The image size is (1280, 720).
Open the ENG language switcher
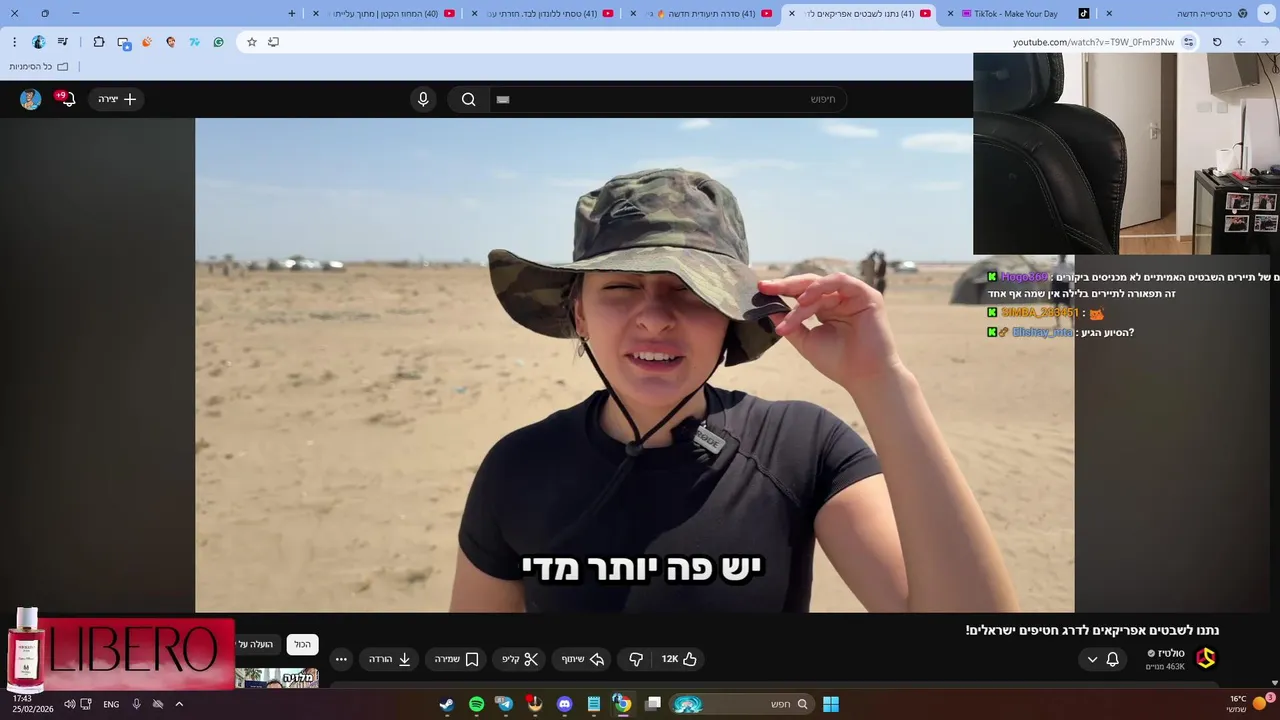[111, 704]
